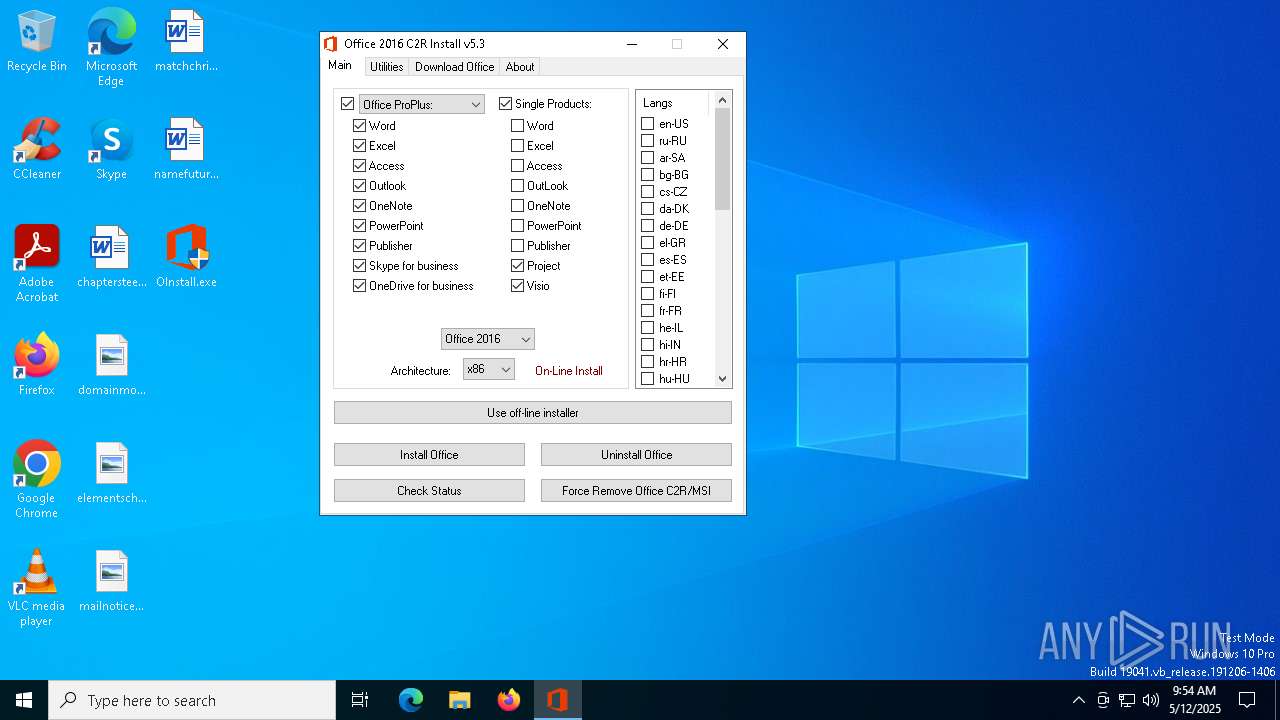Select VLC media player desktop icon
The image size is (1280, 720).
37,588
